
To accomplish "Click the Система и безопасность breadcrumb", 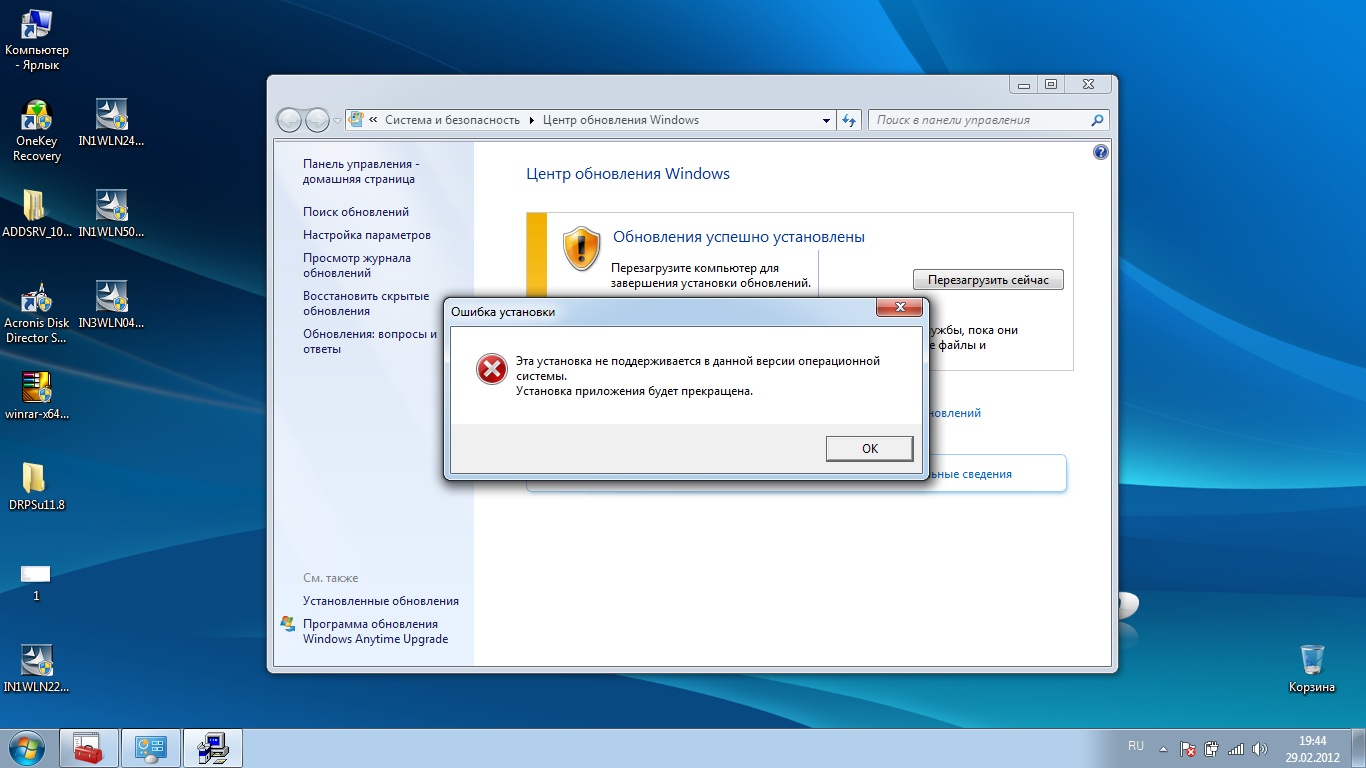I will [452, 120].
